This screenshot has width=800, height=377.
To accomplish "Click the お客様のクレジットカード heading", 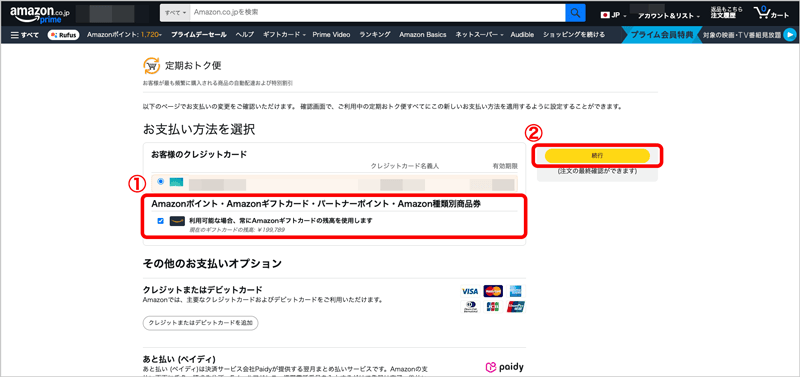I will (x=199, y=154).
